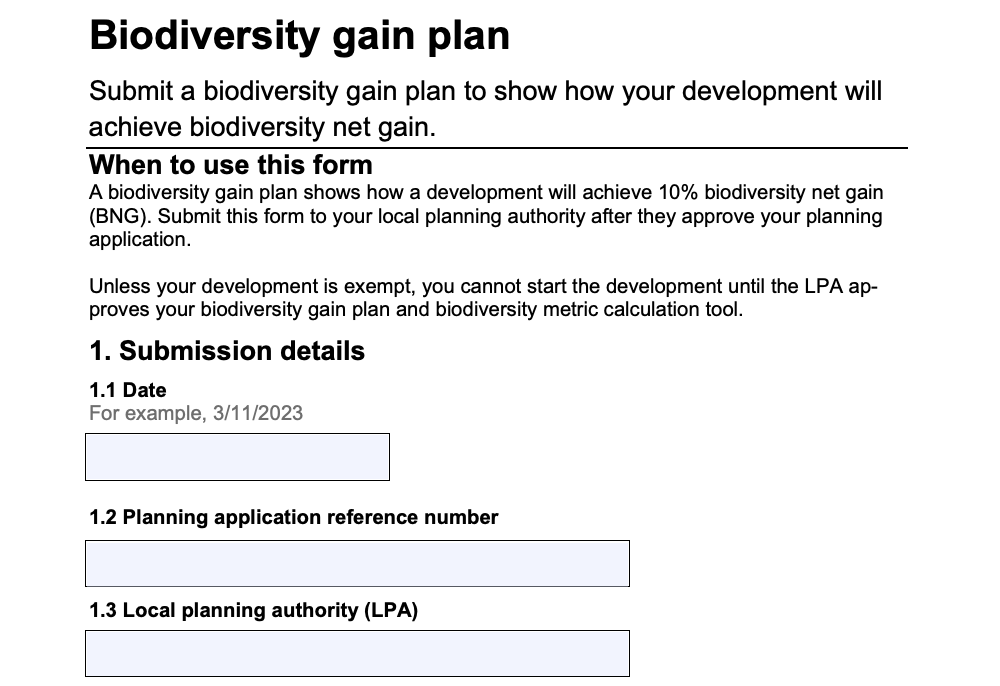This screenshot has height=686, width=1000.
Task: Place cursor in the empty Date box
Action: pos(237,457)
